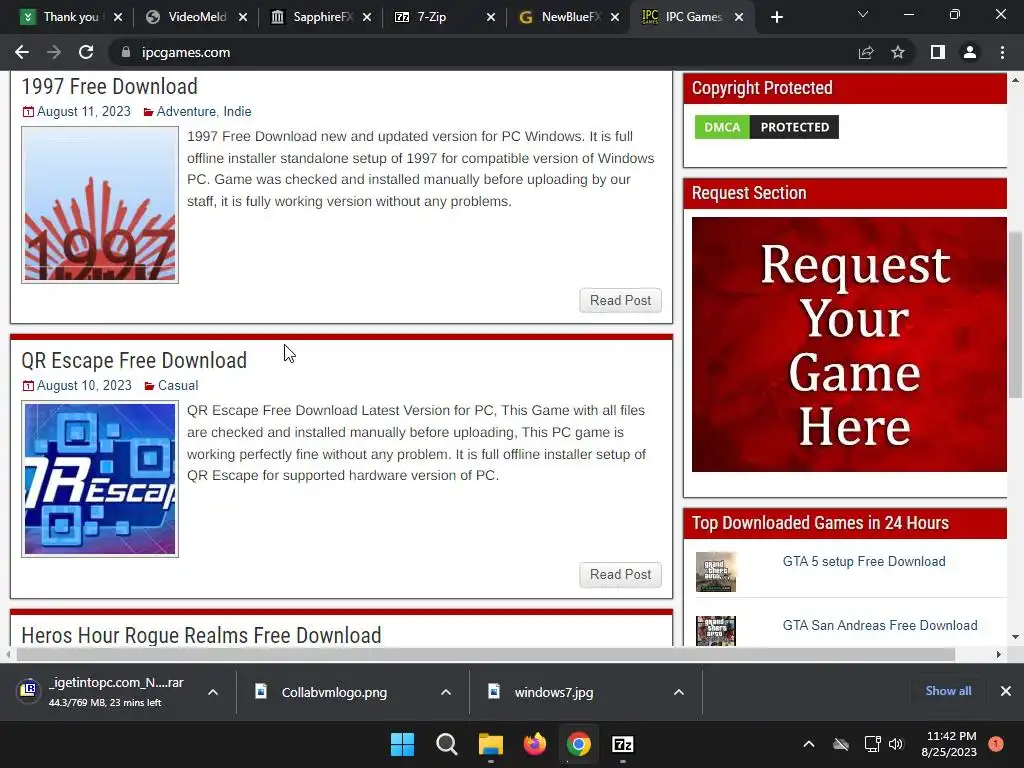Click the forward navigation arrow
1024x768 pixels.
click(54, 52)
